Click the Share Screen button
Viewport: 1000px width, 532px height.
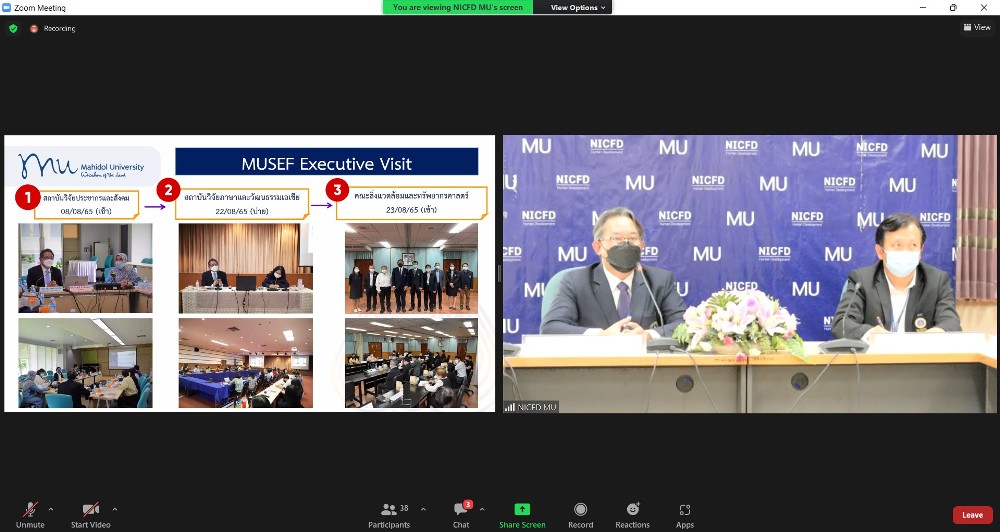pyautogui.click(x=522, y=515)
